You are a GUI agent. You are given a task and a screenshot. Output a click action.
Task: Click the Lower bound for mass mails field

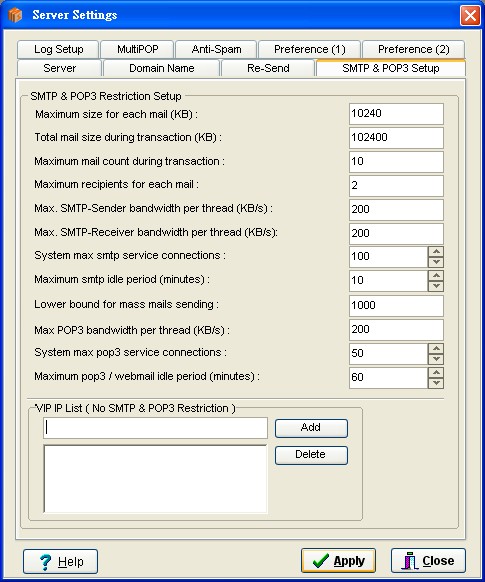click(396, 306)
